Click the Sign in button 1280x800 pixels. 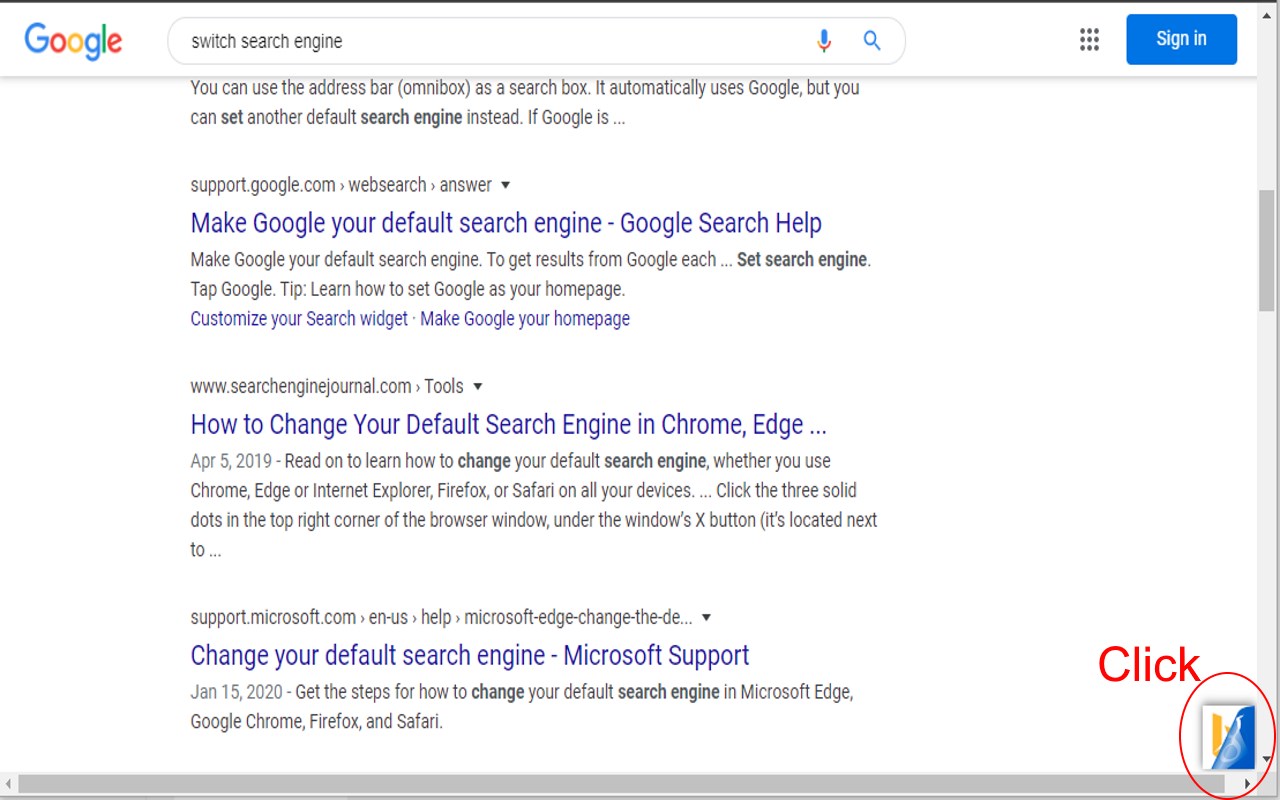[x=1181, y=39]
